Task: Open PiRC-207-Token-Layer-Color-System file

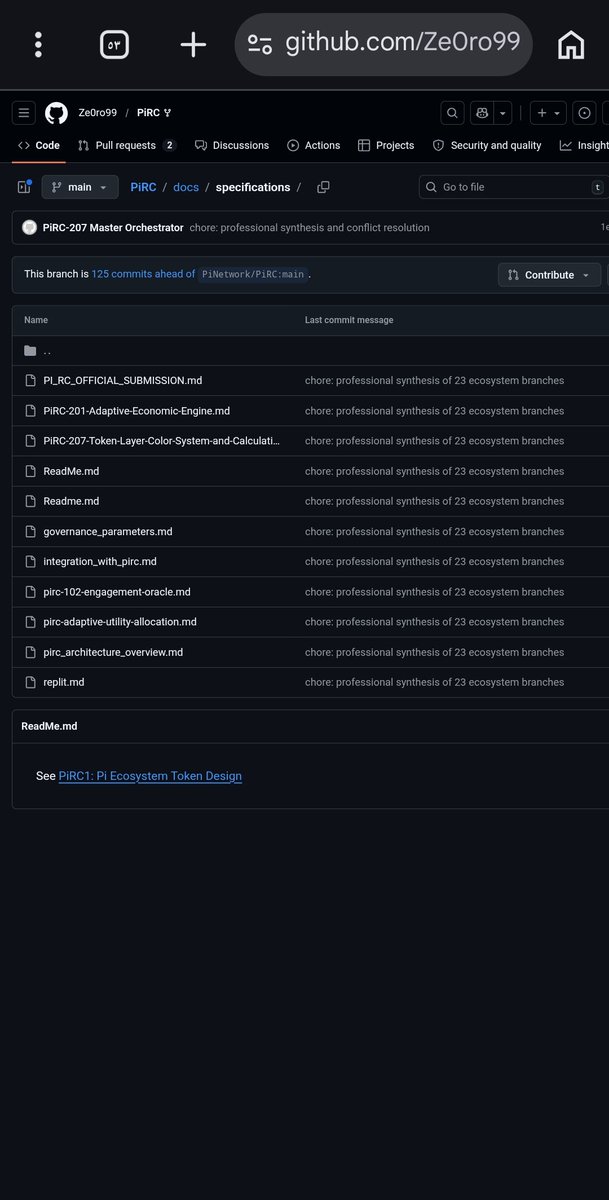Action: [162, 441]
